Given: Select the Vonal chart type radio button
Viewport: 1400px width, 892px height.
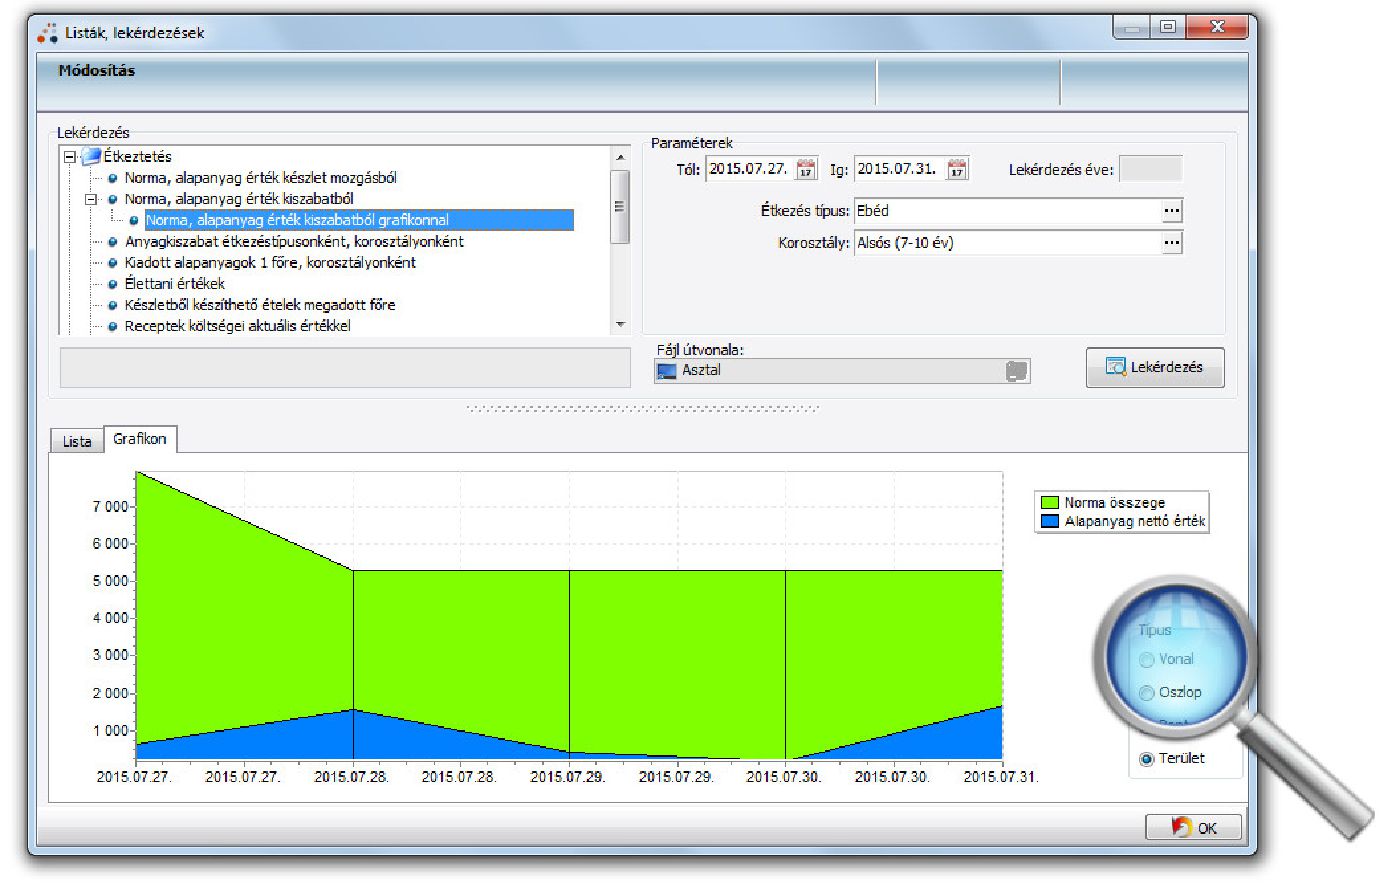Looking at the screenshot, I should pyautogui.click(x=1147, y=660).
